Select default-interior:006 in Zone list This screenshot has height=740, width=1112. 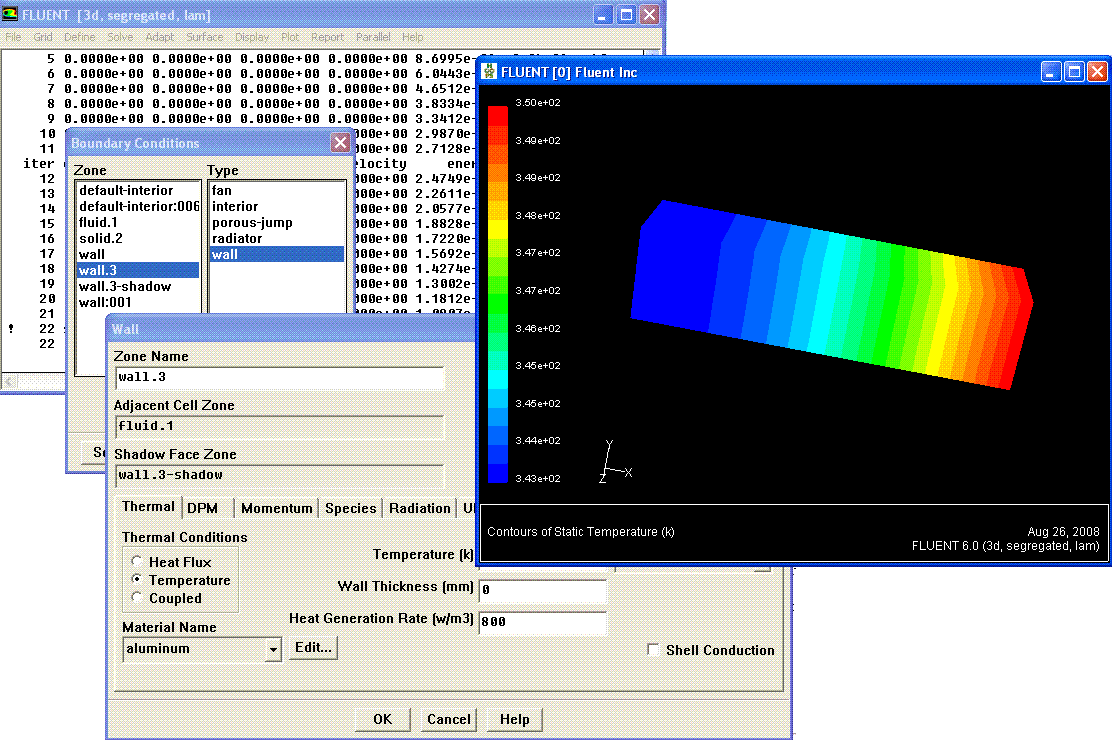(x=139, y=206)
